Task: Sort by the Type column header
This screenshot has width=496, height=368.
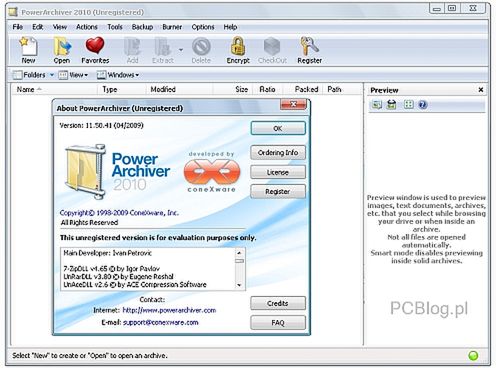Action: coord(121,89)
